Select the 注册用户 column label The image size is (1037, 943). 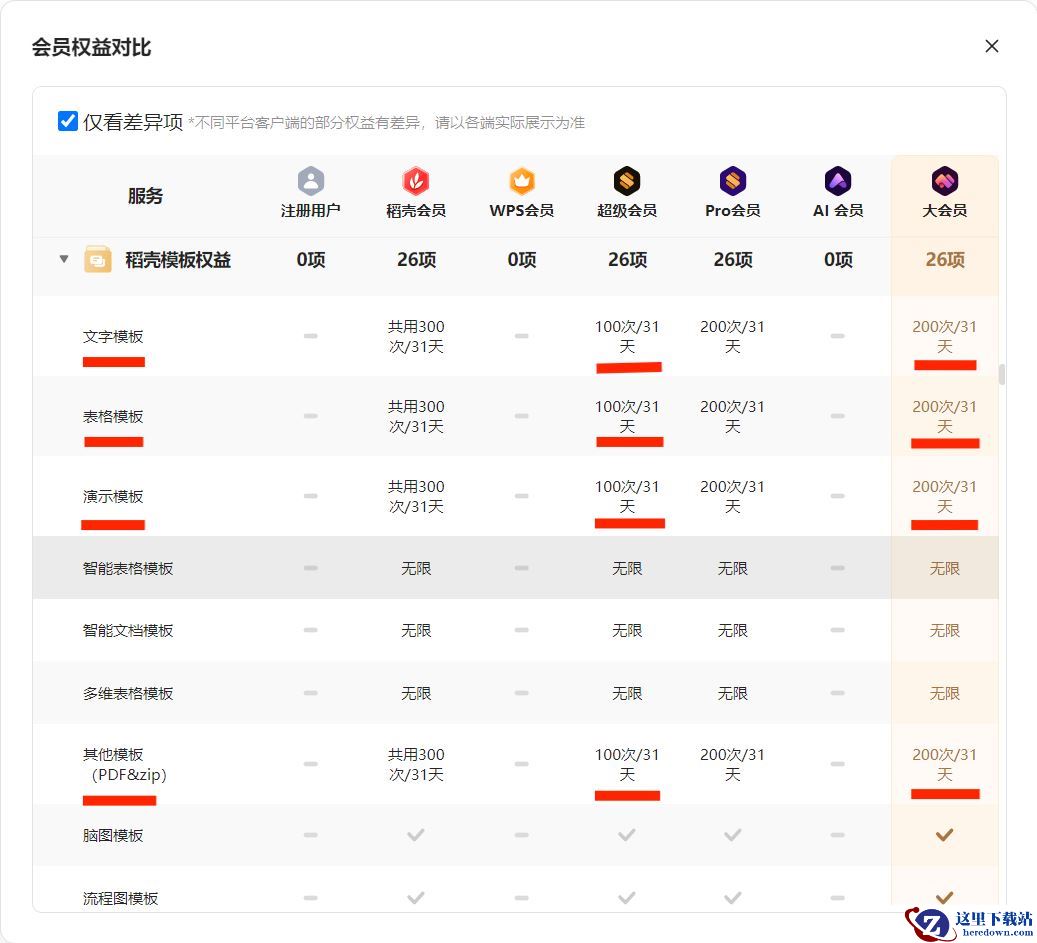pos(311,211)
